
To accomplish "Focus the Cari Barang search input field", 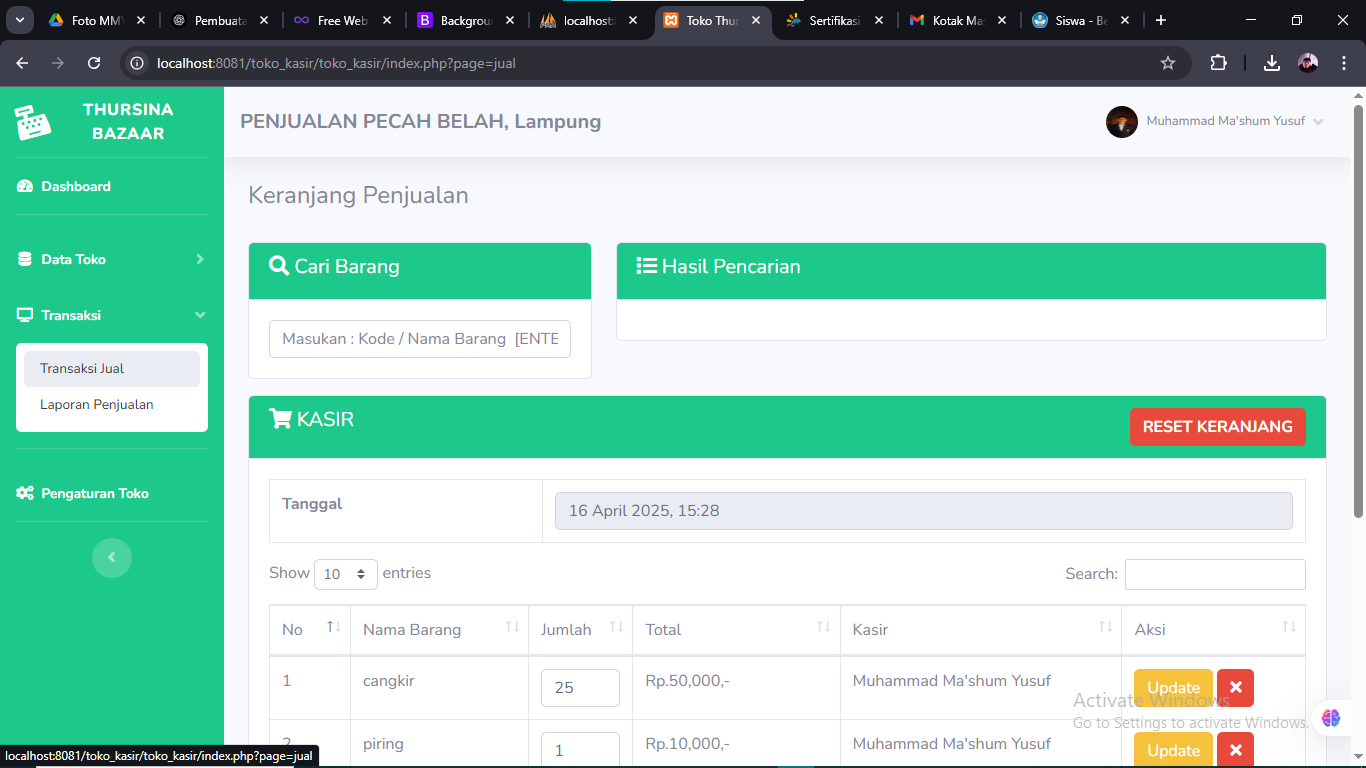I will click(420, 339).
